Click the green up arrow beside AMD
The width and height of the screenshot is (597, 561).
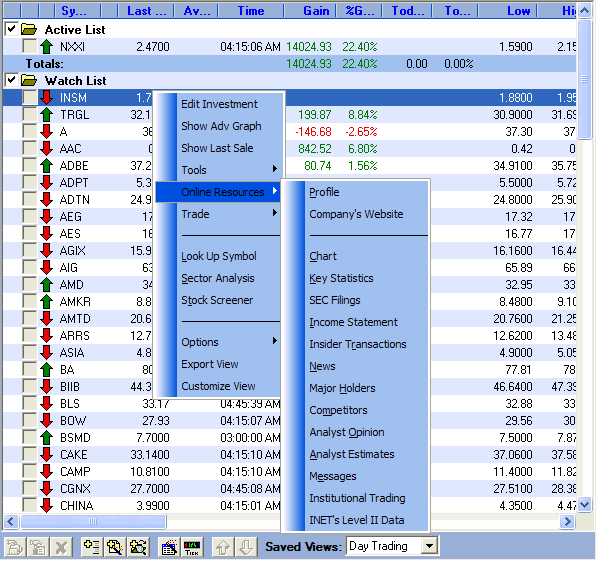tap(46, 284)
